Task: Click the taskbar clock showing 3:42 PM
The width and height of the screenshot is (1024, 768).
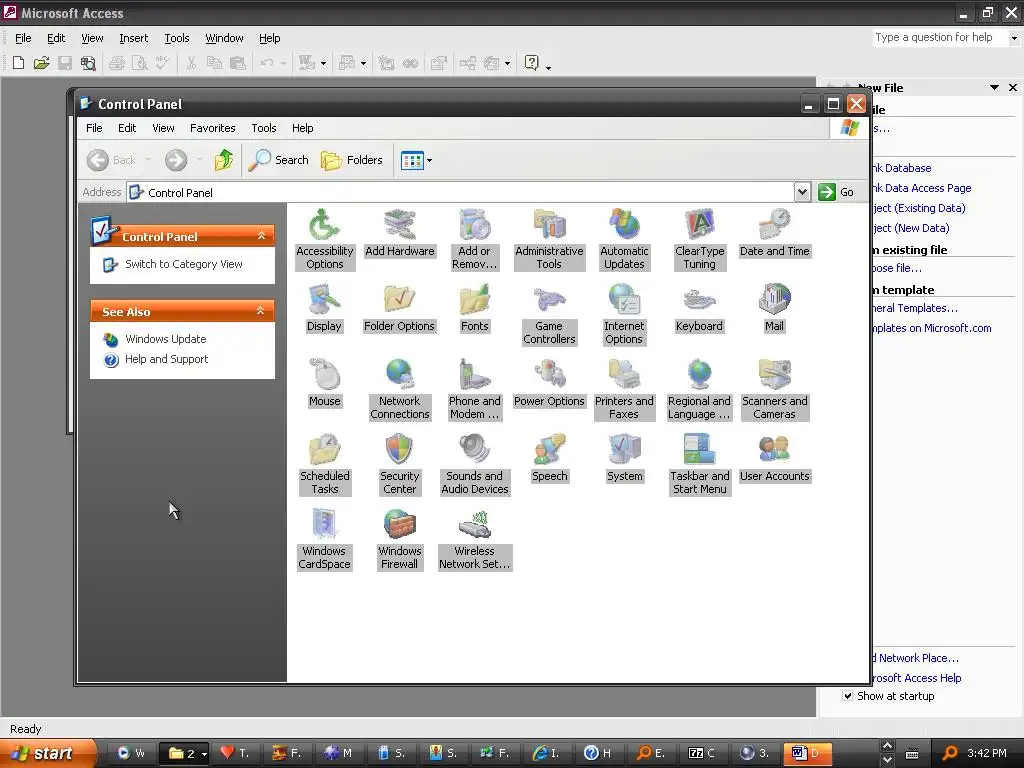Action: 987,753
